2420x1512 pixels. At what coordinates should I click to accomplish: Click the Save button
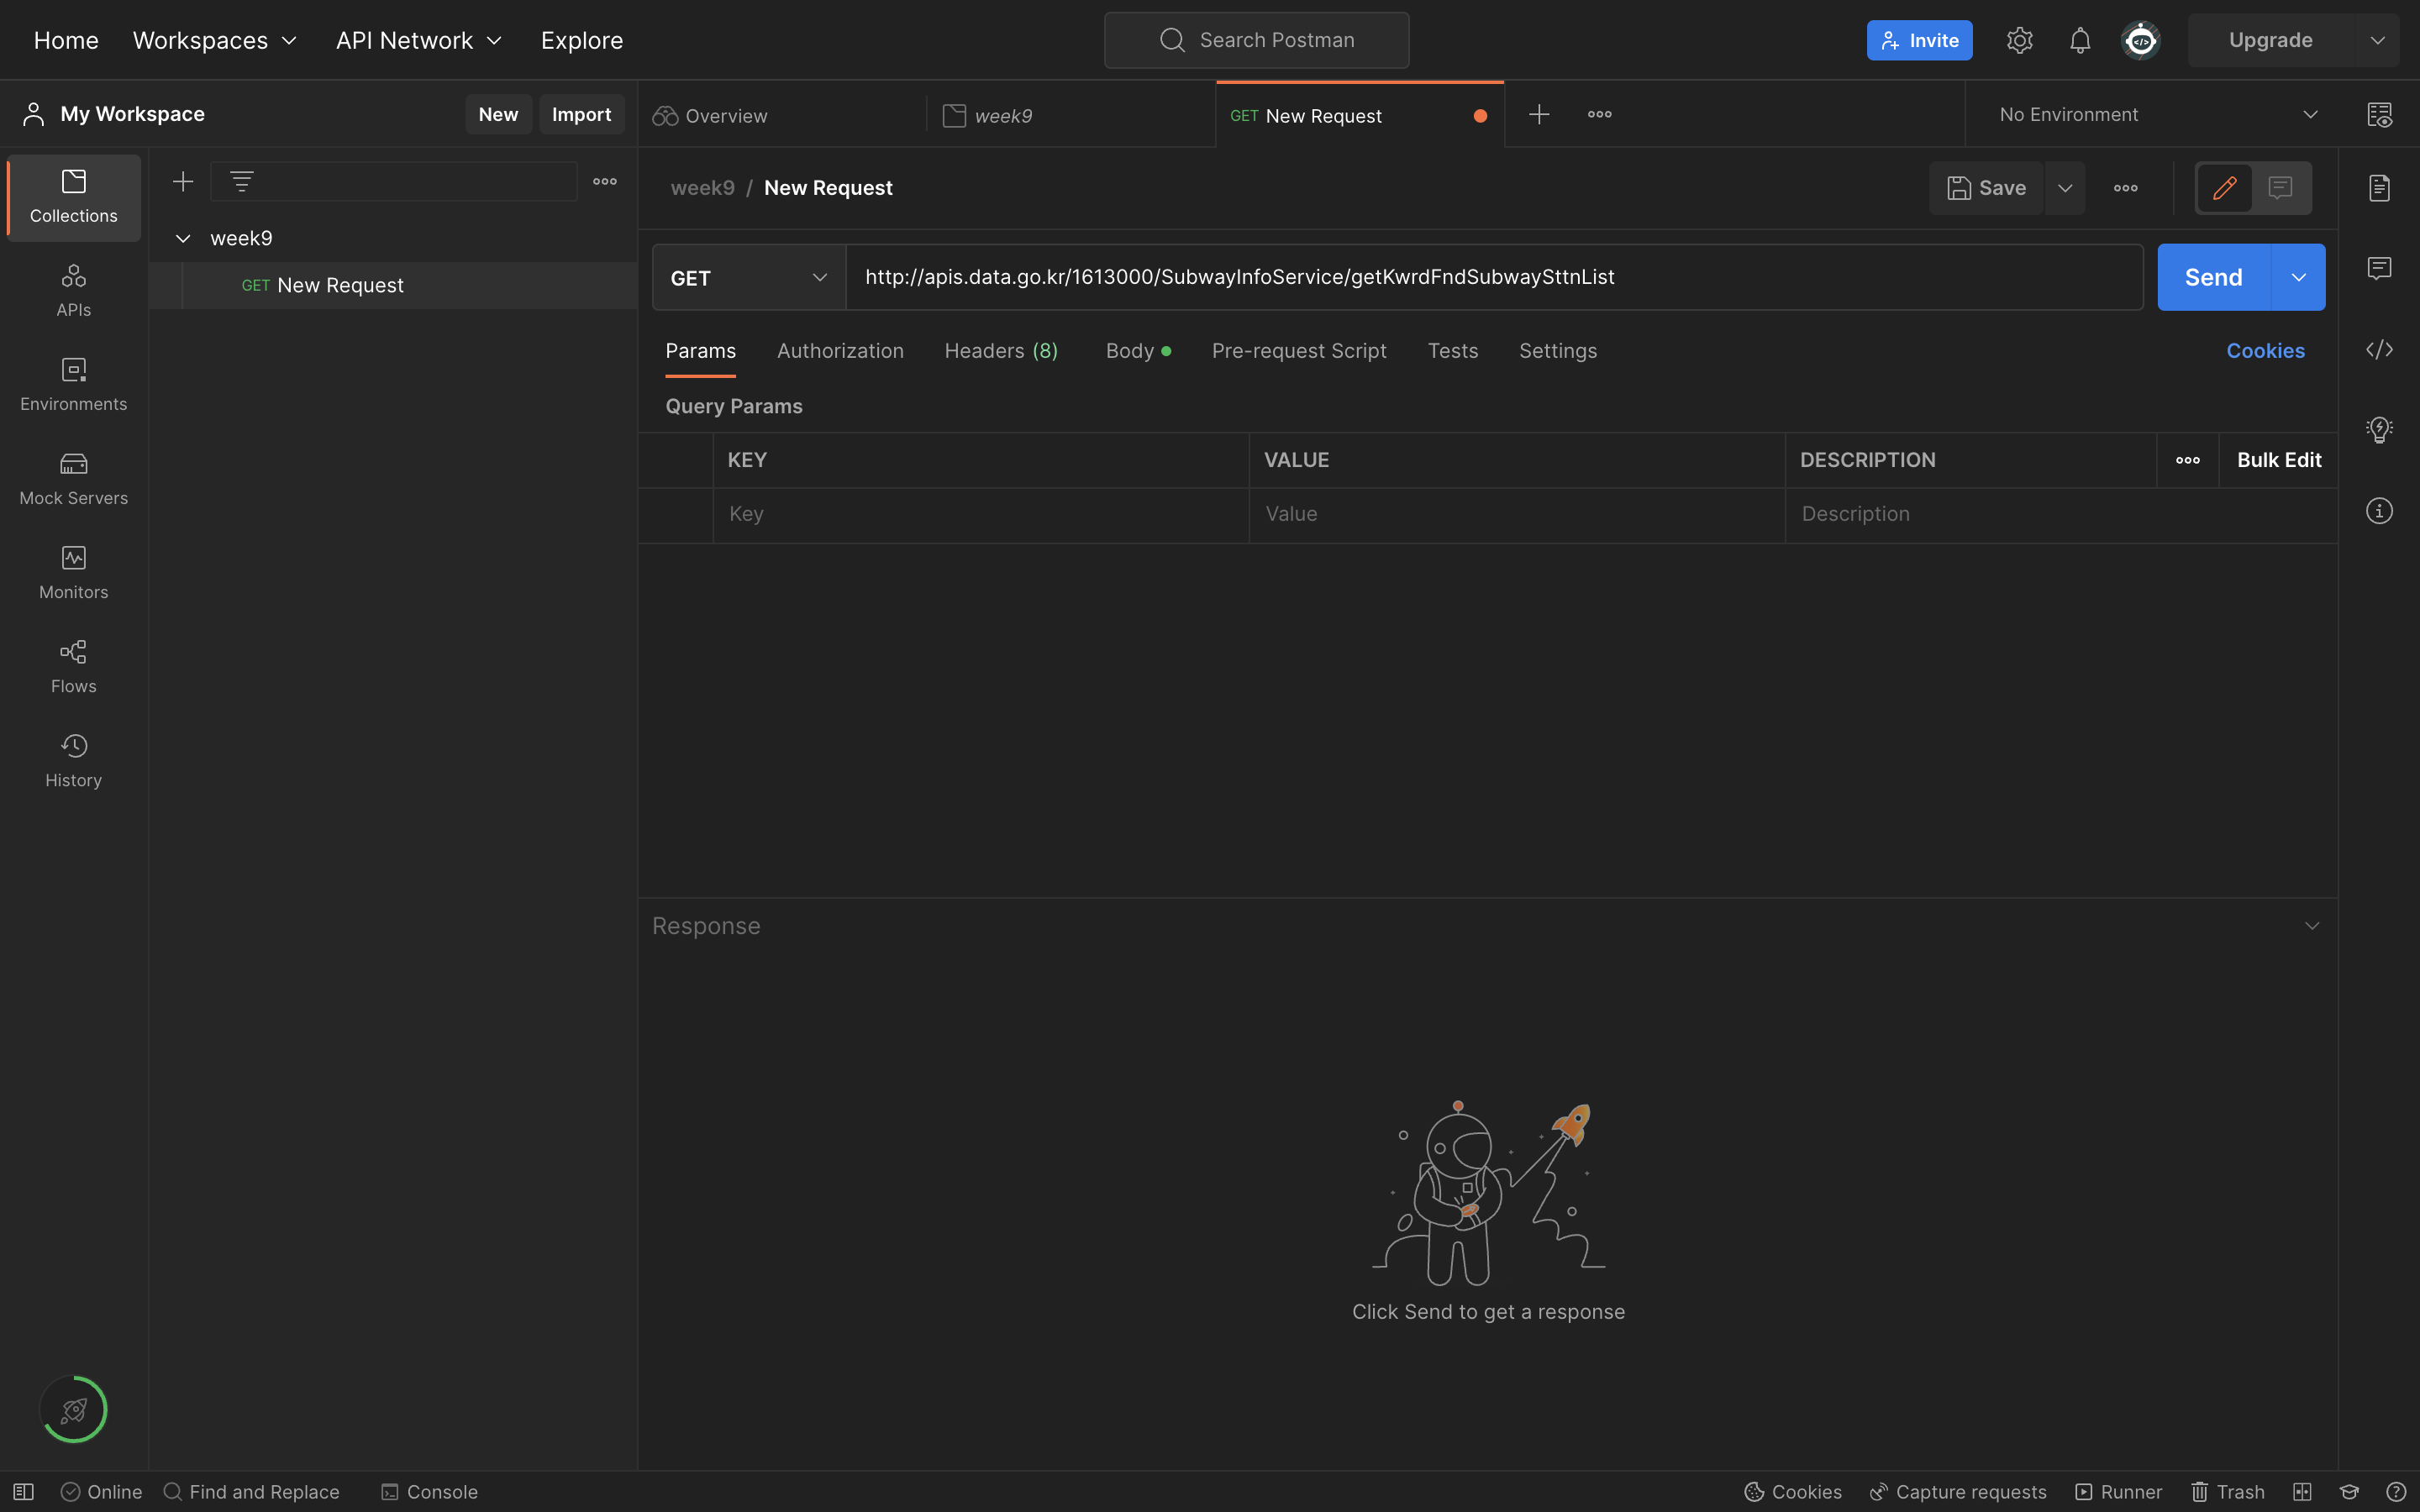pos(1986,188)
